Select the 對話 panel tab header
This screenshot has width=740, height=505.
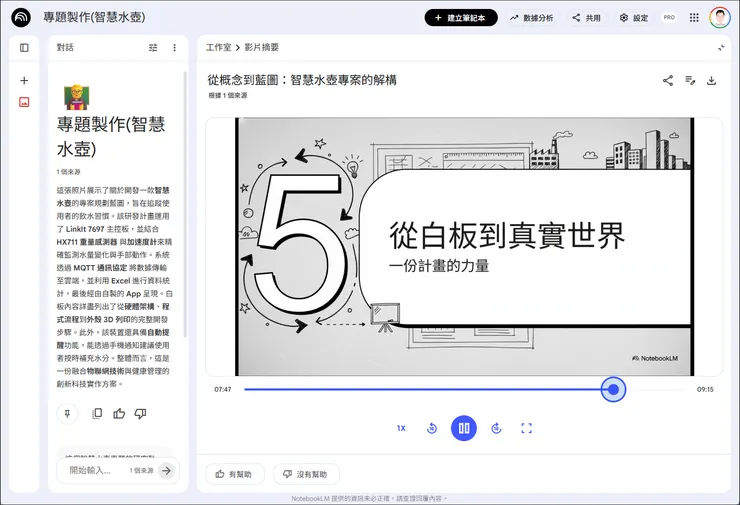pyautogui.click(x=65, y=47)
